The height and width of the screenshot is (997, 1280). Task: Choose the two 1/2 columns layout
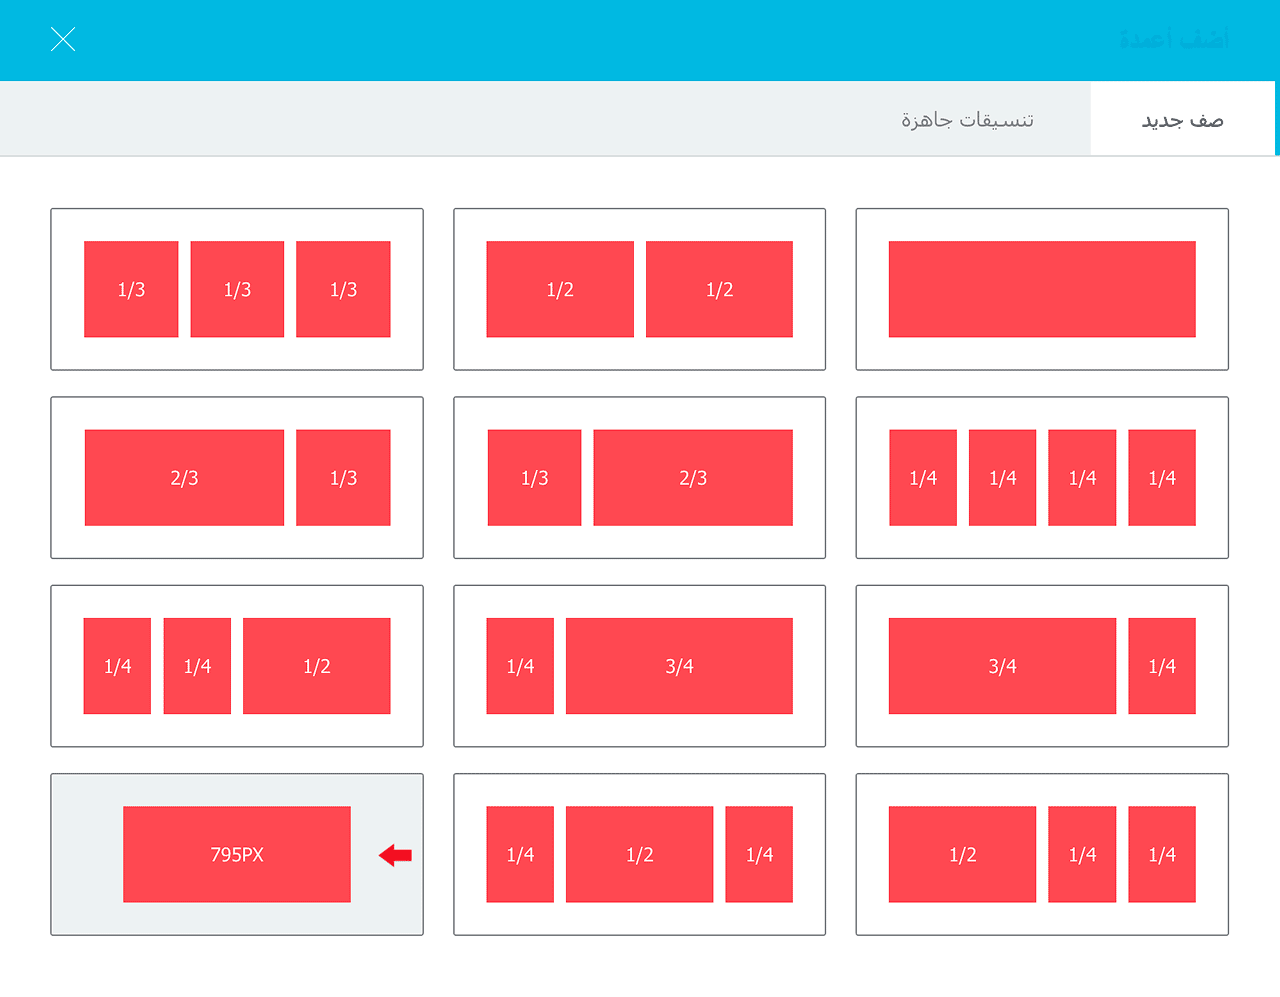click(639, 289)
